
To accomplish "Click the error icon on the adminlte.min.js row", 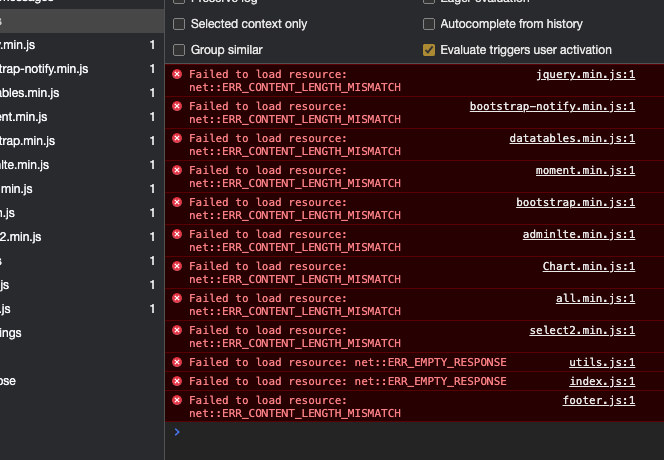I will (177, 234).
